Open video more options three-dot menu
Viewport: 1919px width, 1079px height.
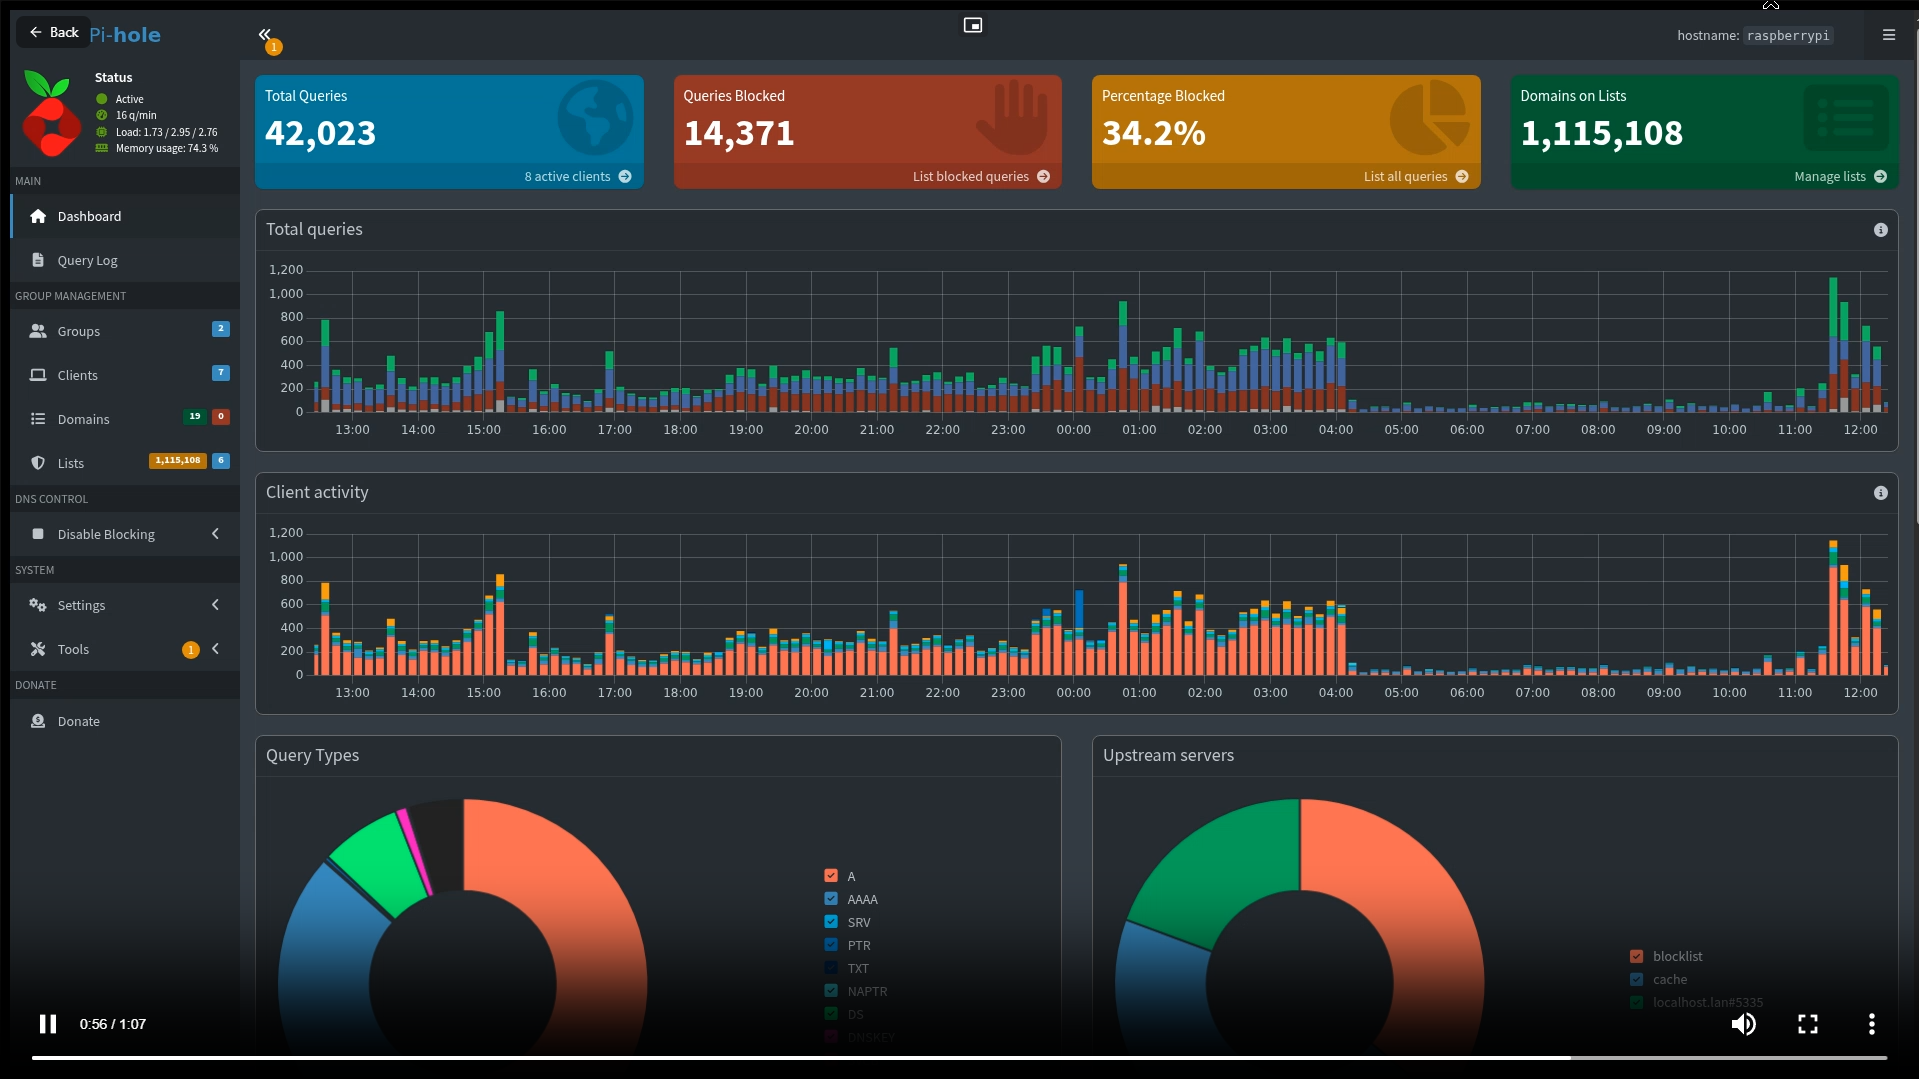click(x=1871, y=1023)
